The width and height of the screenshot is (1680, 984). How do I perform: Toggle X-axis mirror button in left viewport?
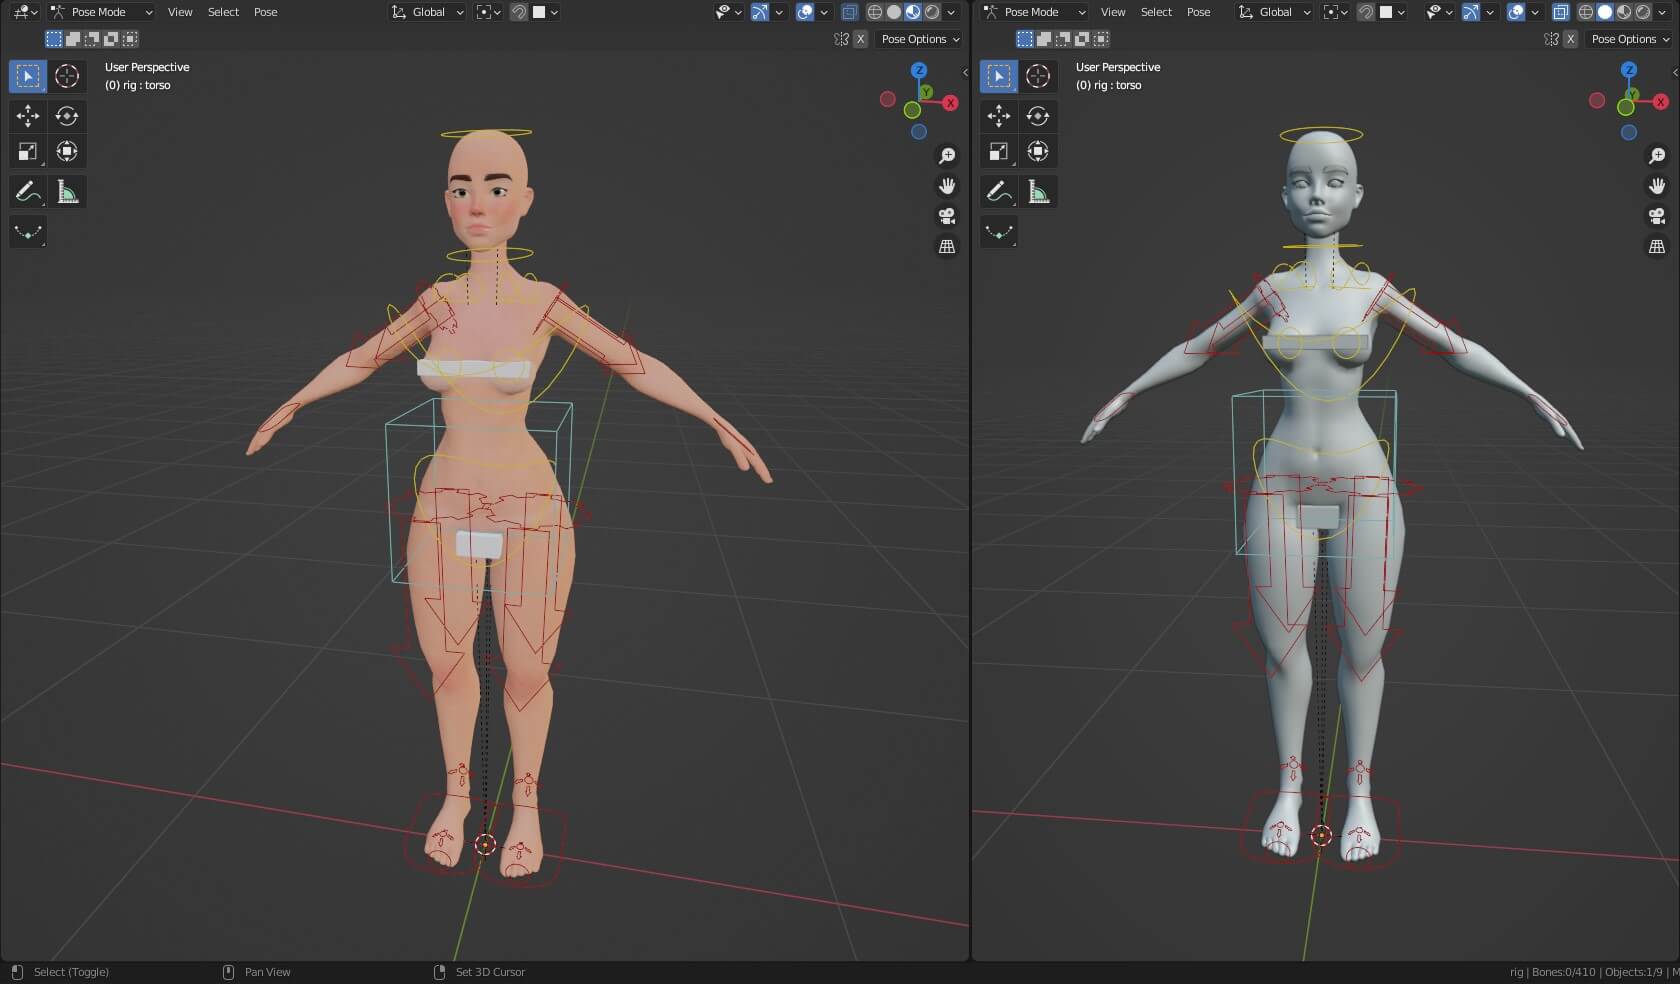tap(860, 39)
